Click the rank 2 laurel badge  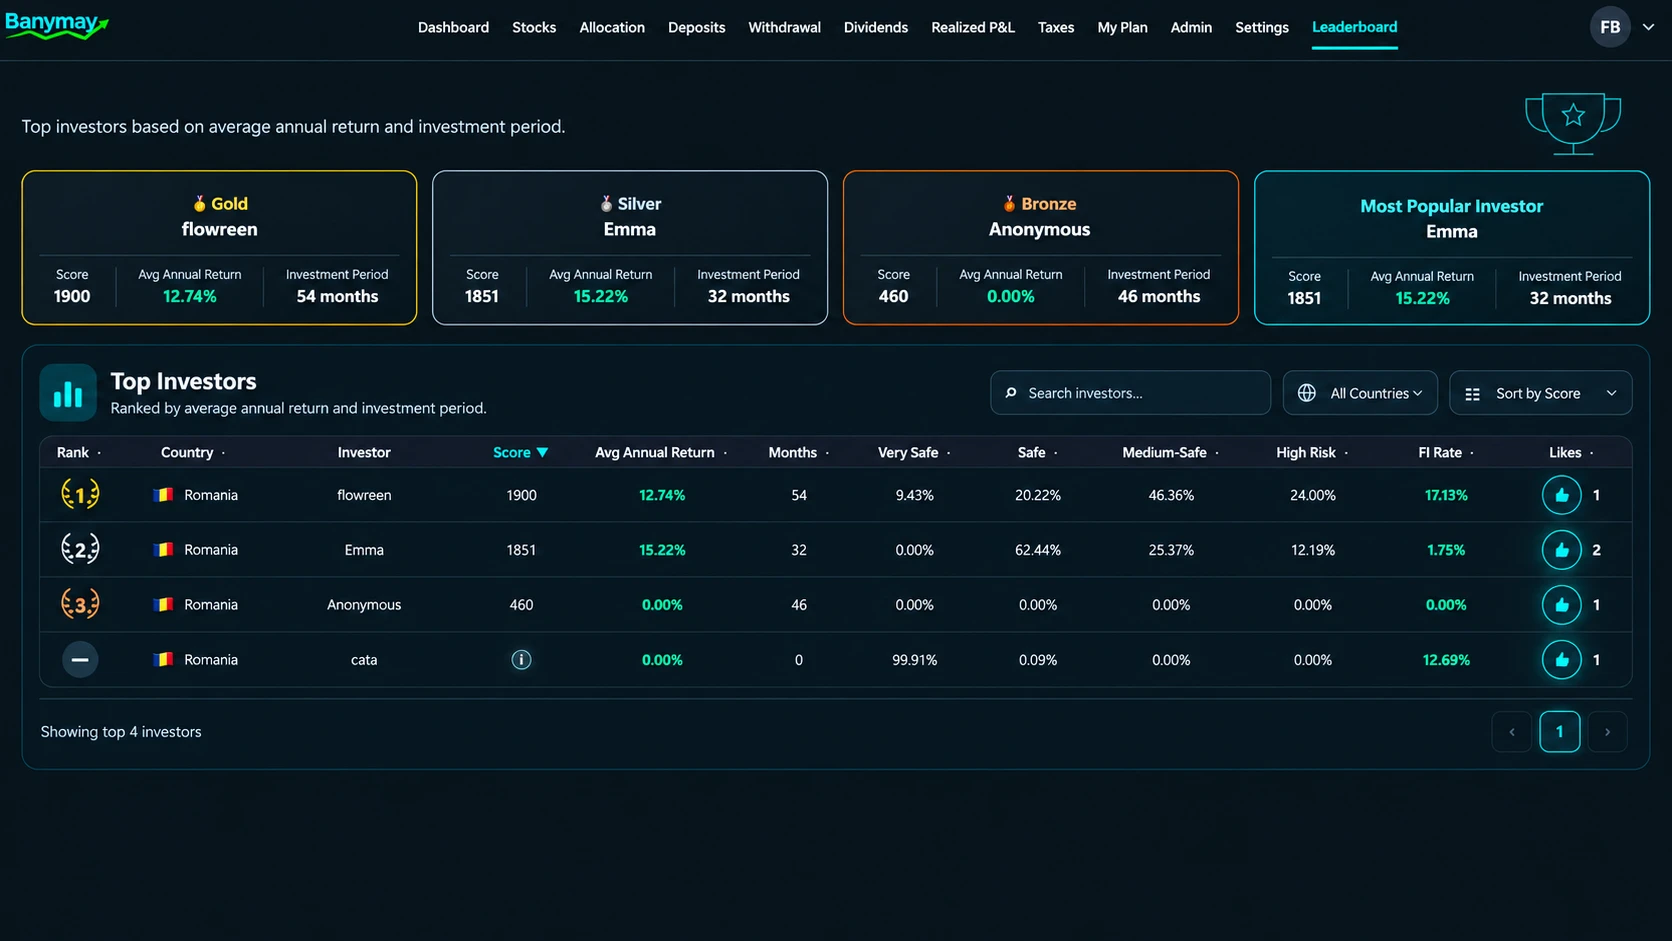(x=80, y=549)
